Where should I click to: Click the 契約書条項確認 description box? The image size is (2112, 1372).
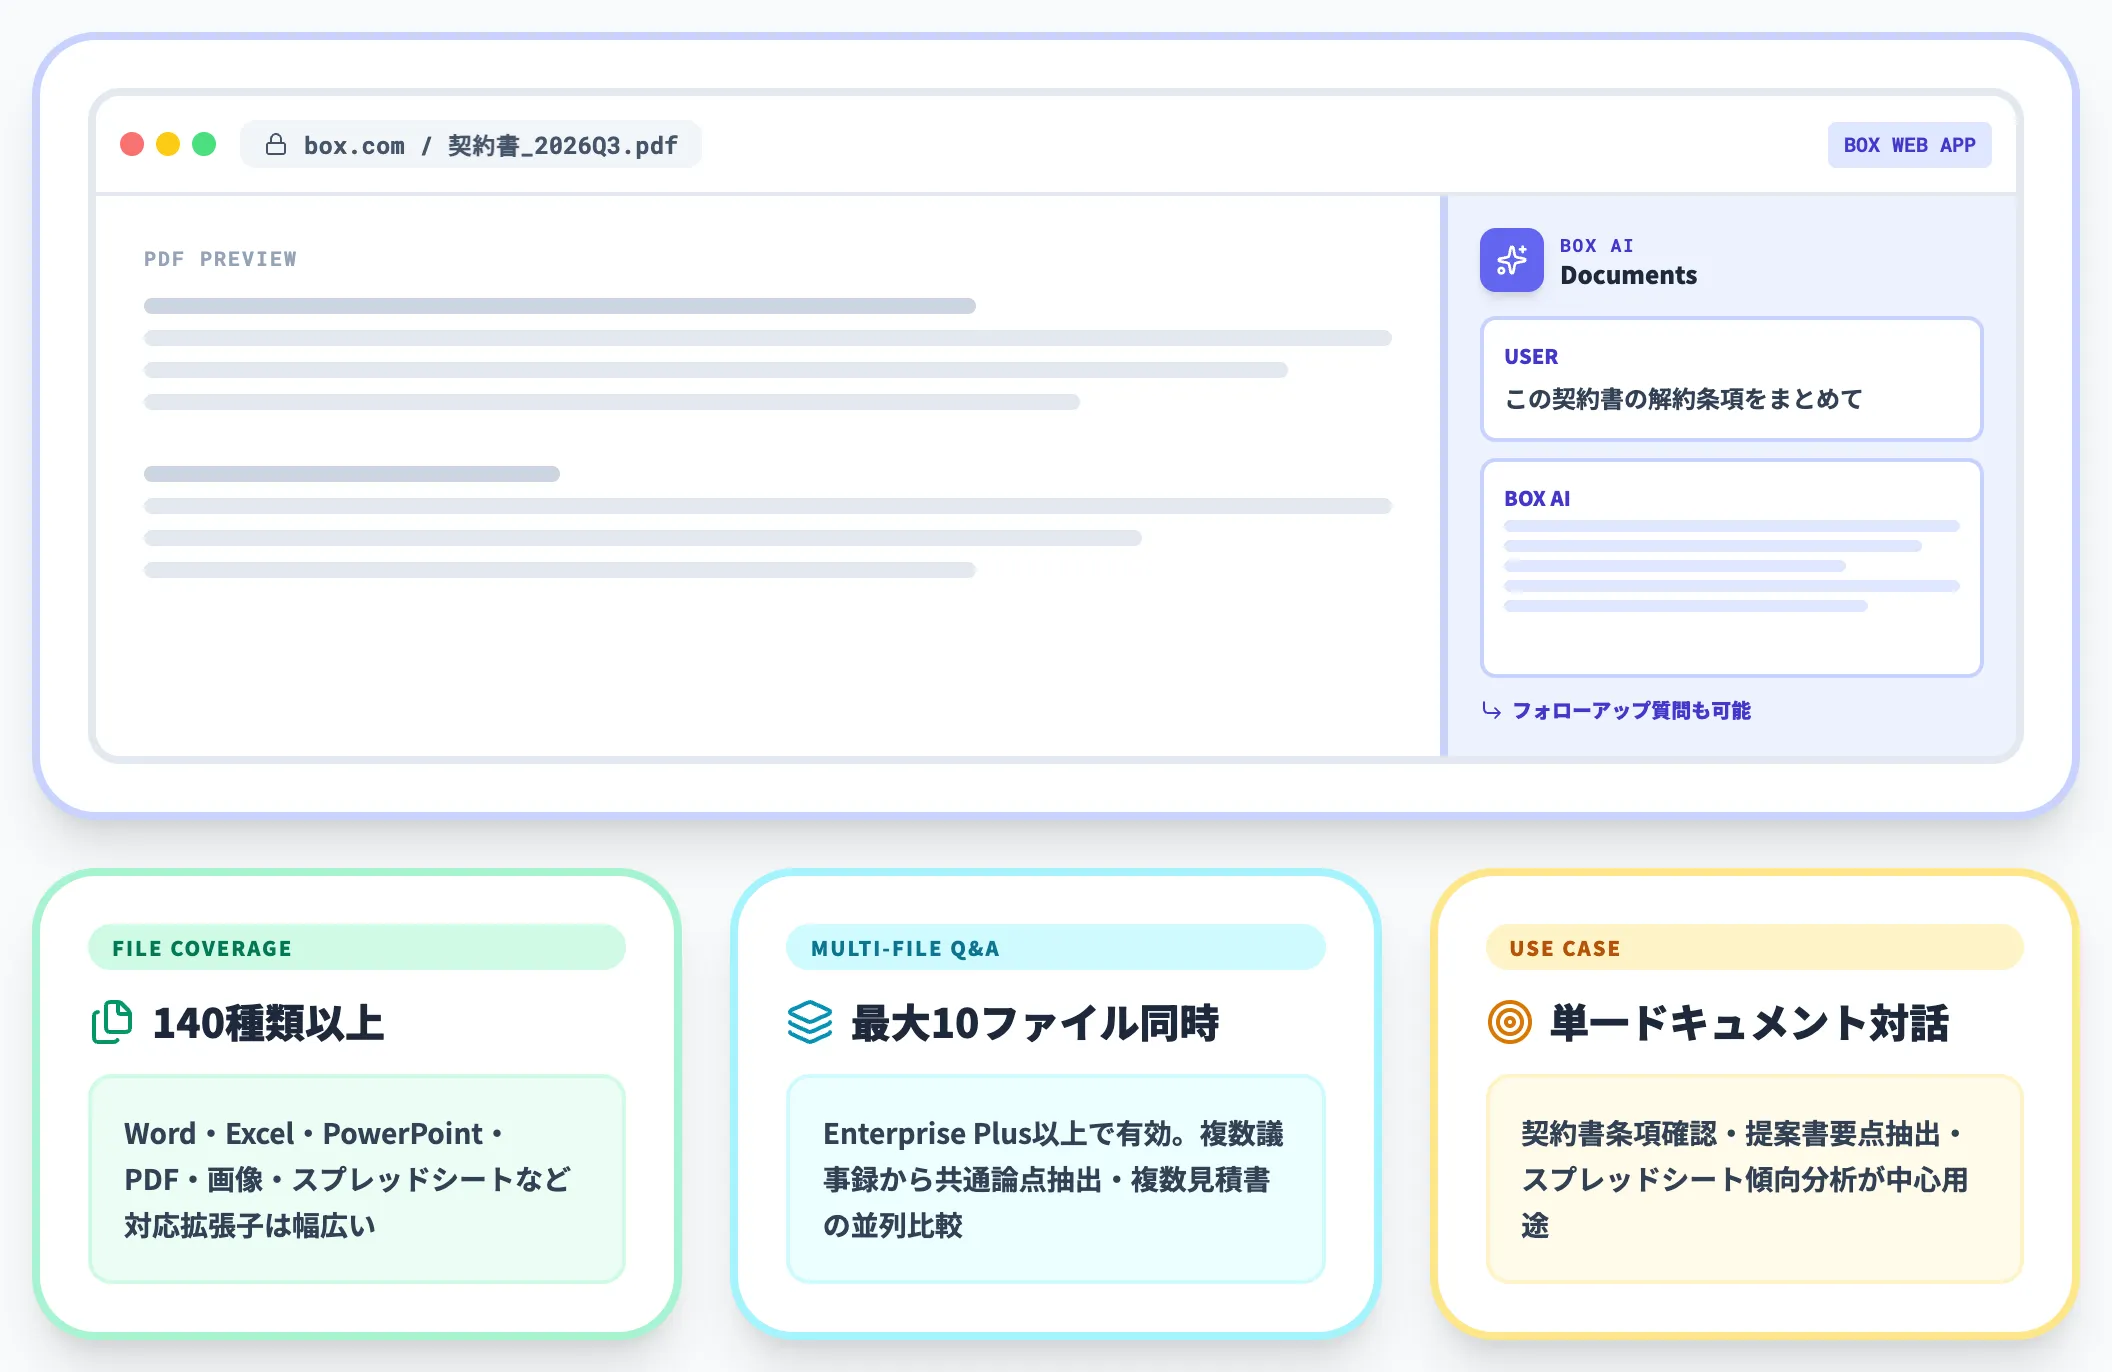[x=1755, y=1179]
